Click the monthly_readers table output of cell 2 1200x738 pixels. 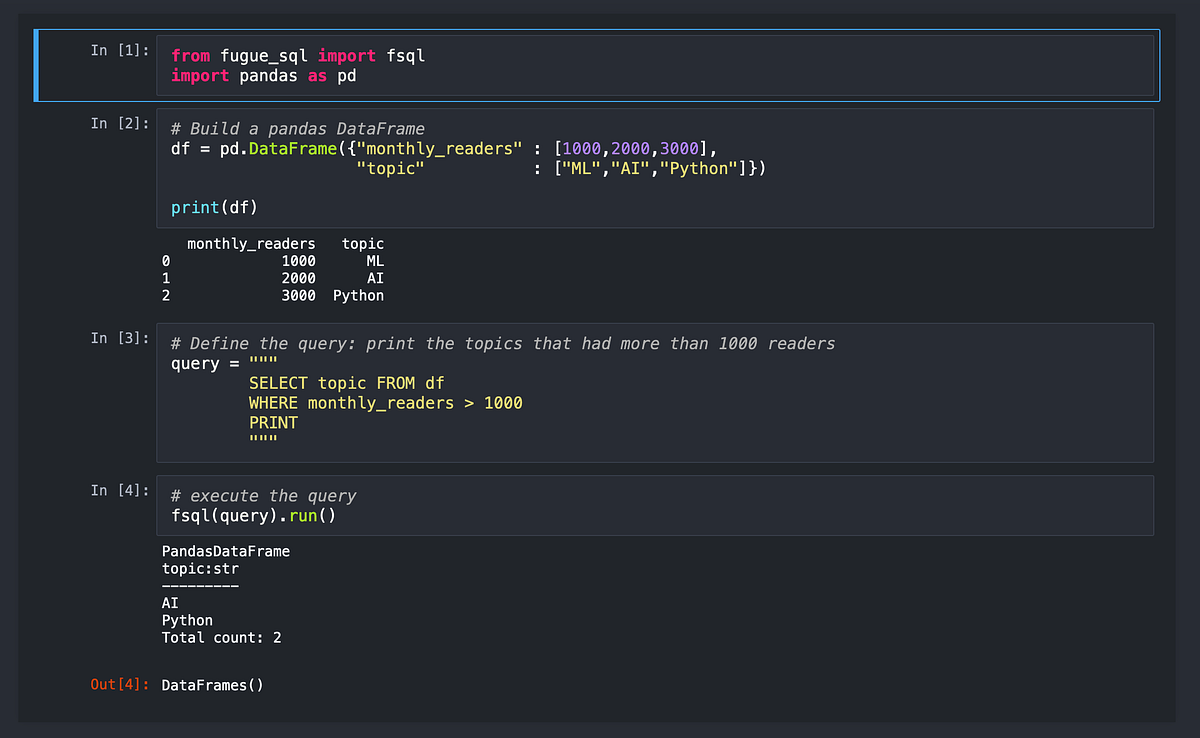tap(273, 270)
